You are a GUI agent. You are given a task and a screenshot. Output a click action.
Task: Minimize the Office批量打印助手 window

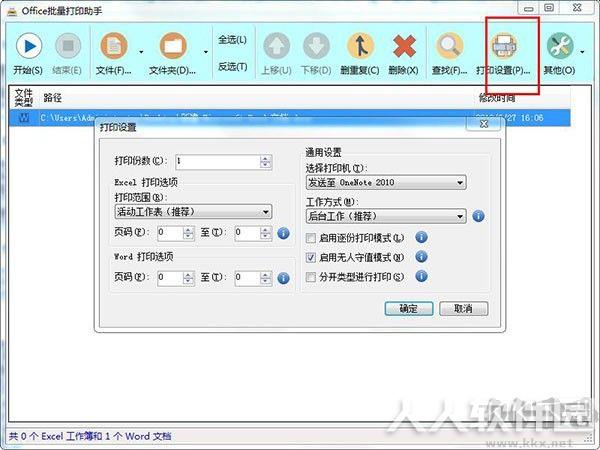point(528,8)
